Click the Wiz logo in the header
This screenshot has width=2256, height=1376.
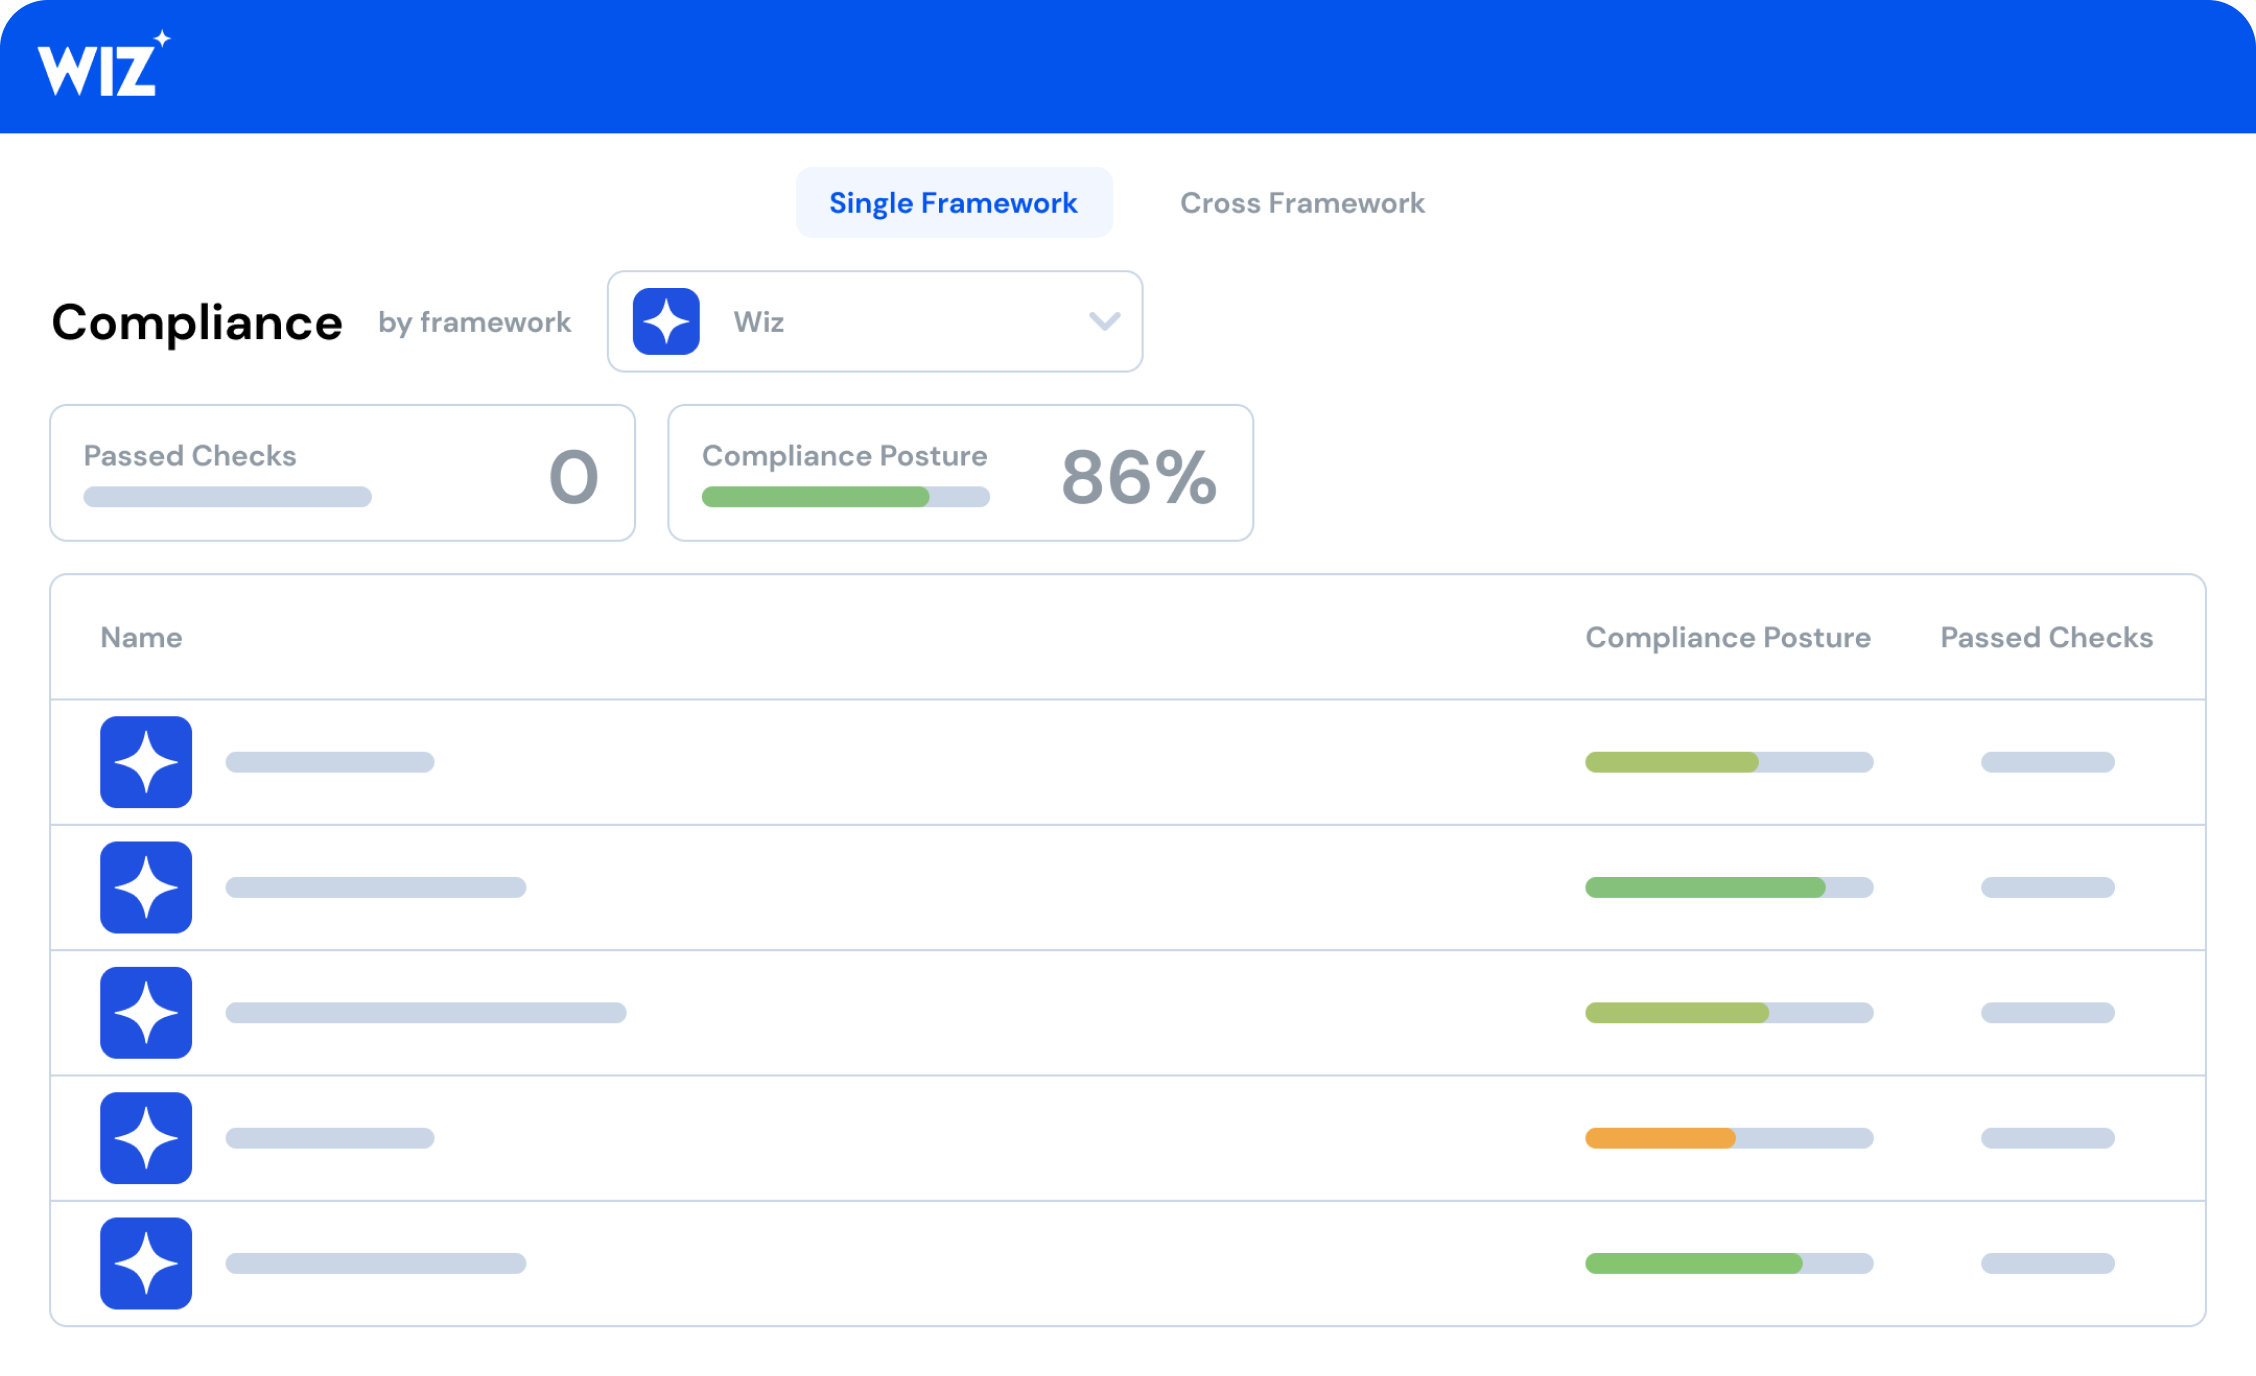[x=103, y=64]
